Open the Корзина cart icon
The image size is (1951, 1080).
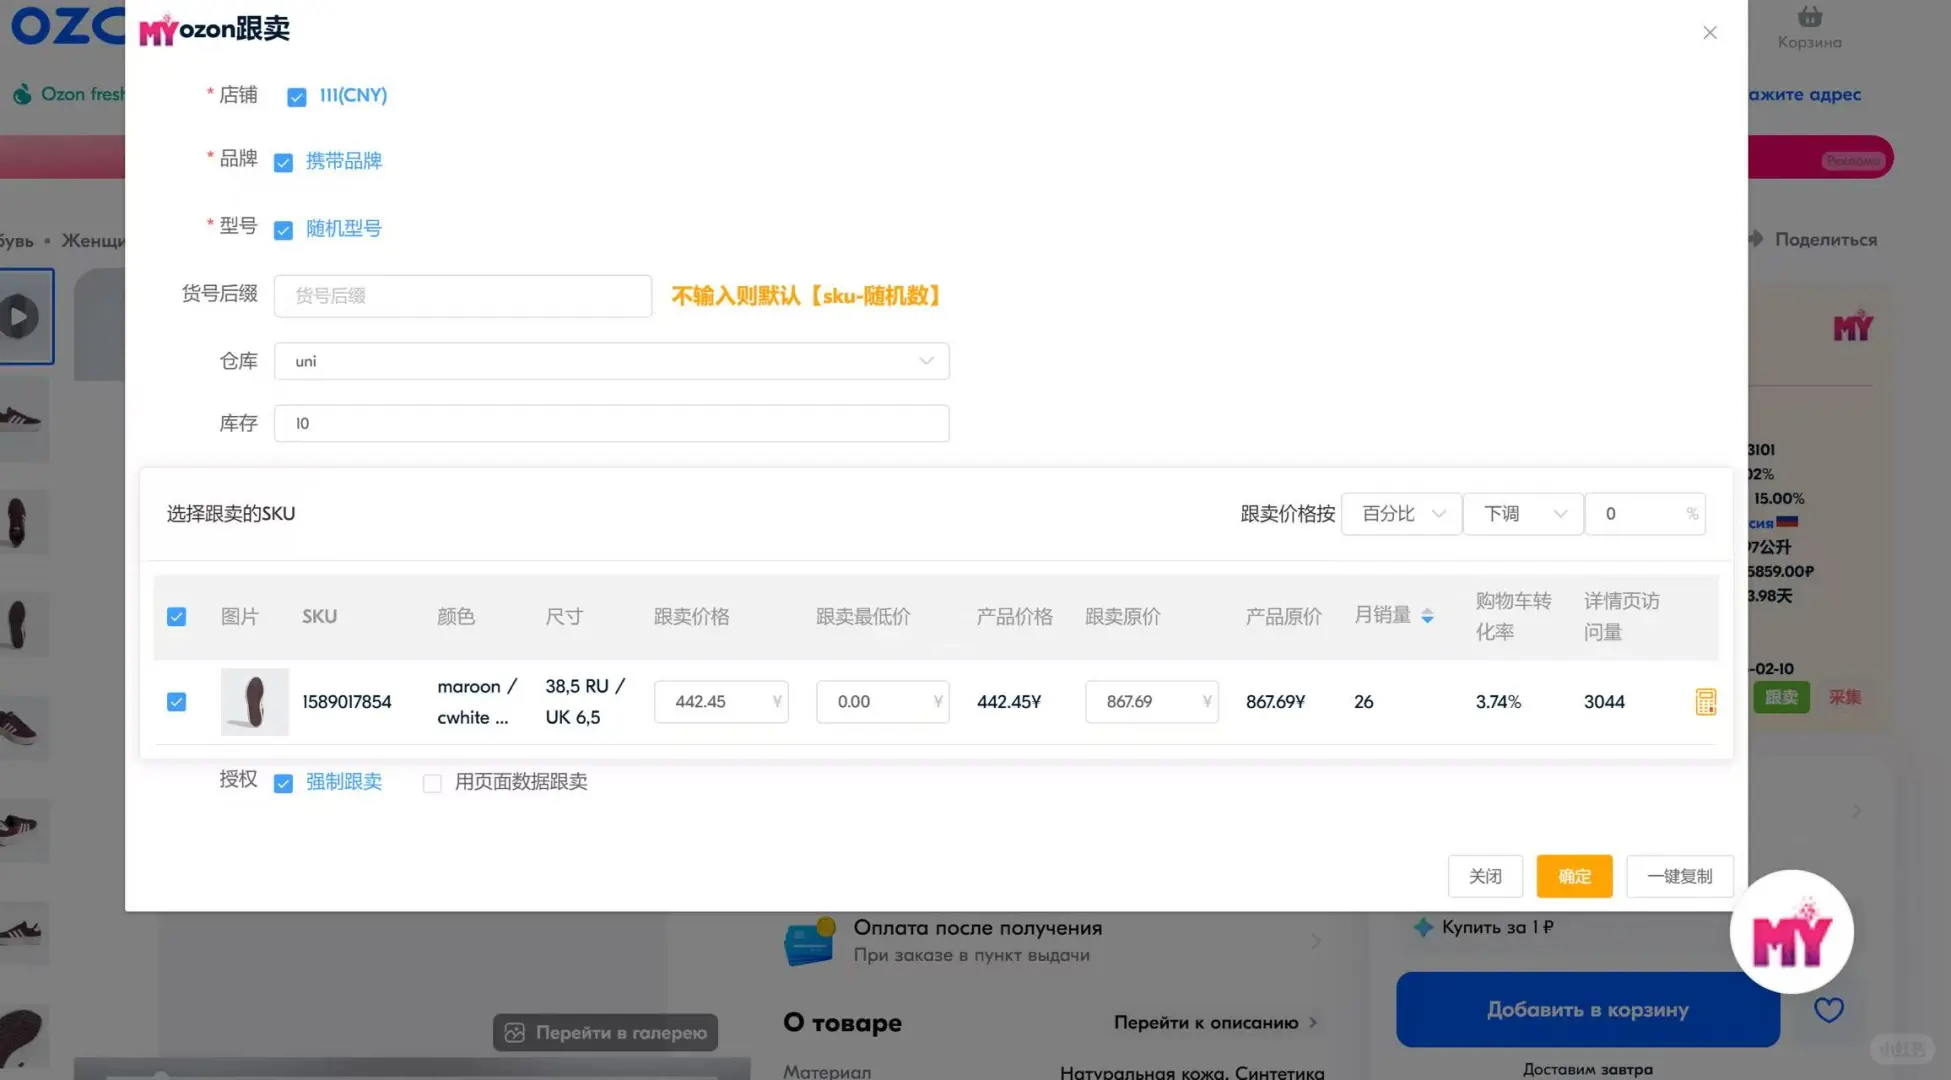pyautogui.click(x=1809, y=18)
